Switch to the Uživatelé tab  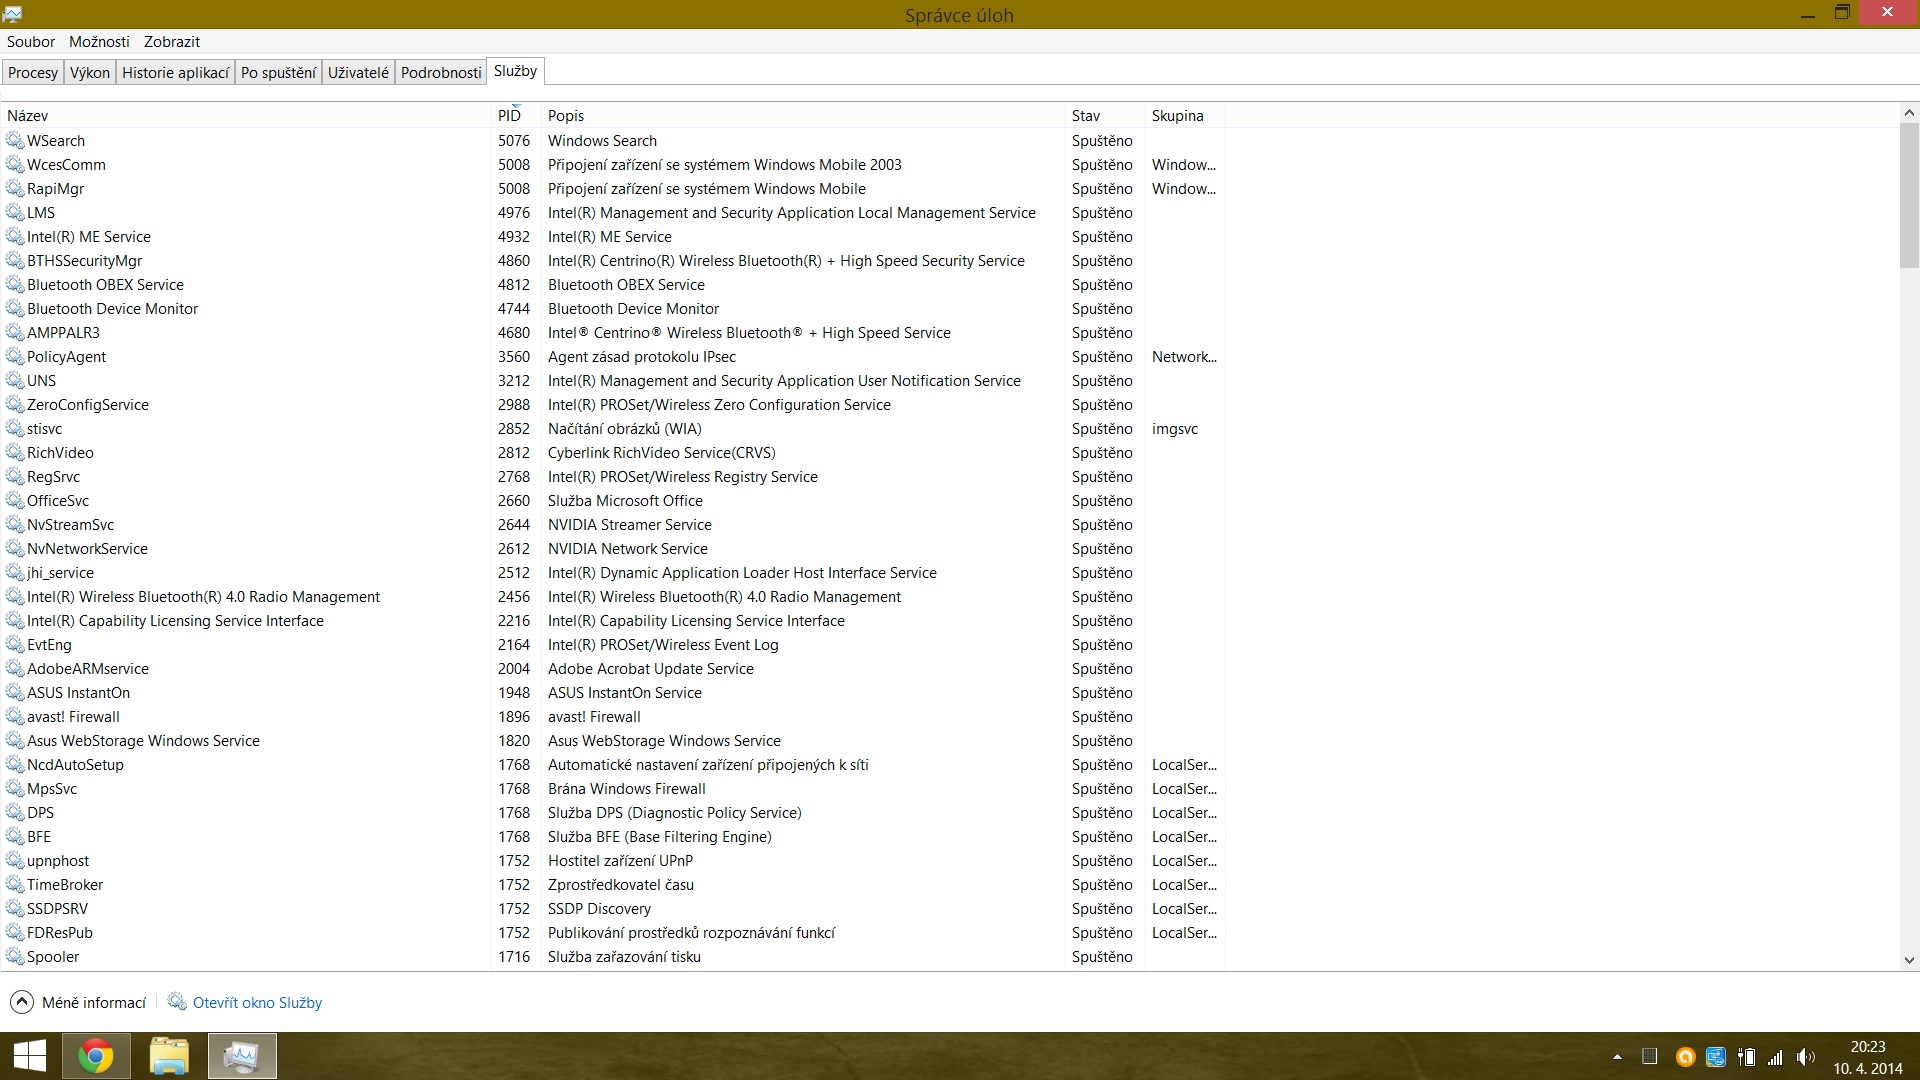tap(358, 72)
